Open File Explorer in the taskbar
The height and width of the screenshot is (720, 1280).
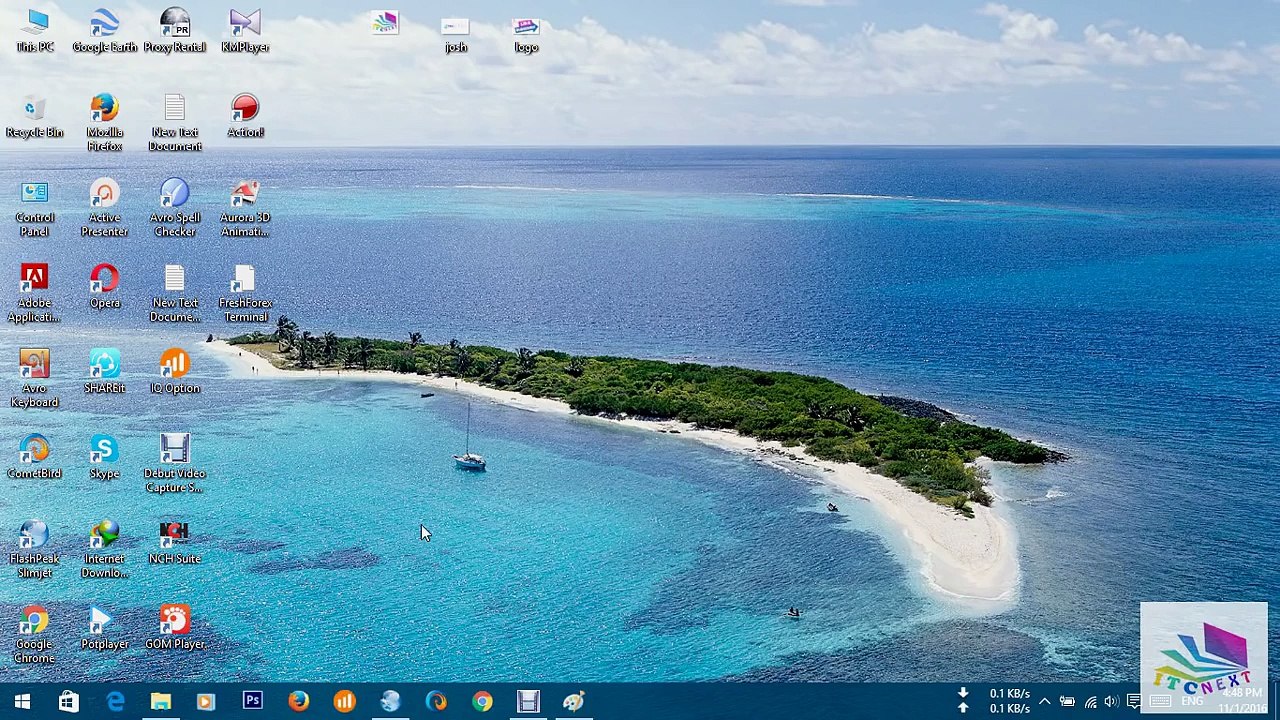161,702
